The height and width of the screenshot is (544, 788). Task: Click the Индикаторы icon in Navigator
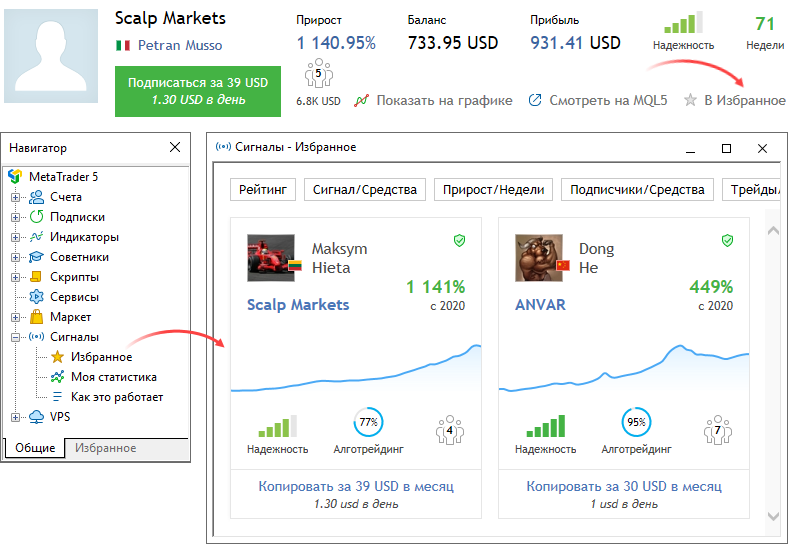[x=36, y=237]
